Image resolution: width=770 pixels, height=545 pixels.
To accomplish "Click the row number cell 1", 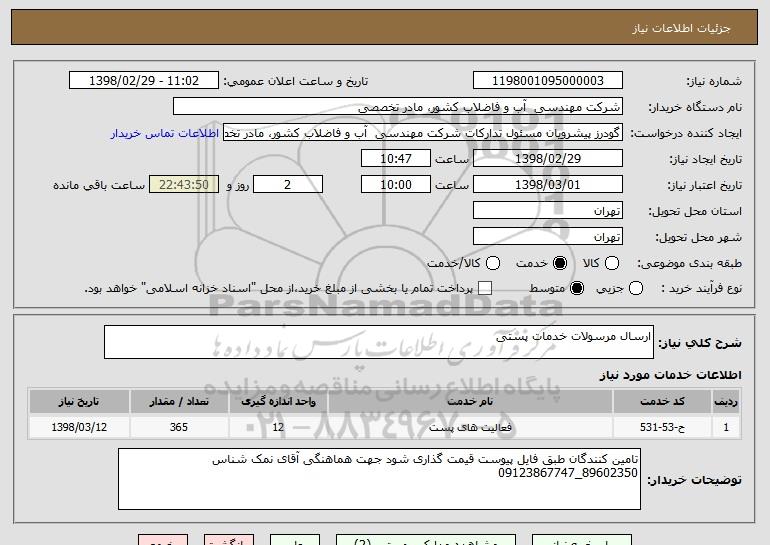I will pyautogui.click(x=726, y=427).
